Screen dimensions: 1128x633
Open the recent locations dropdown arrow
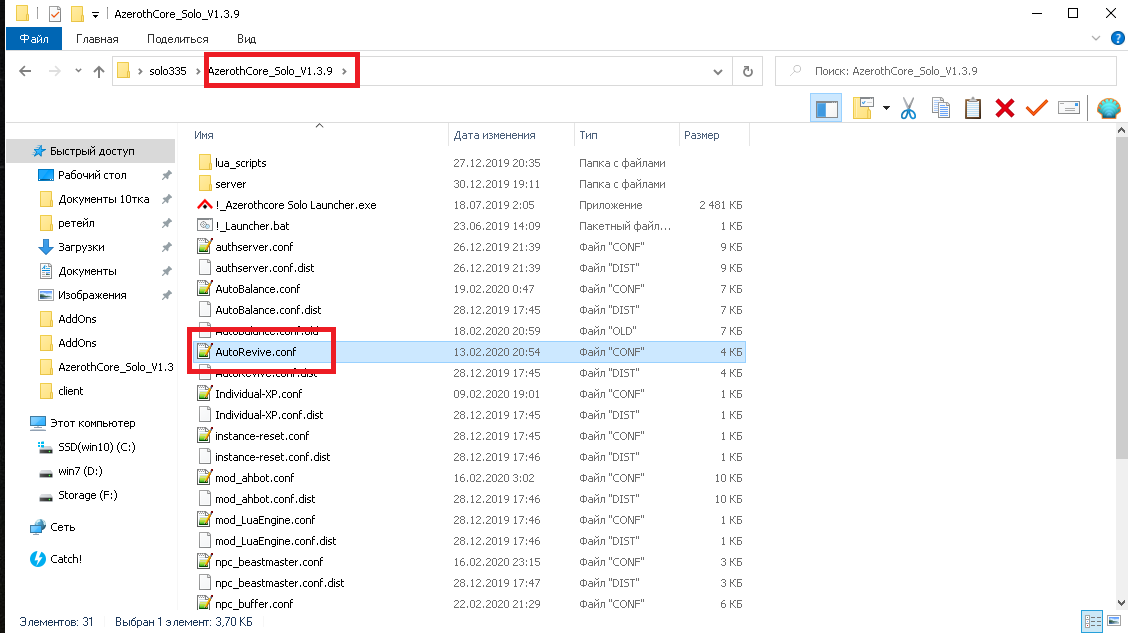tap(78, 71)
